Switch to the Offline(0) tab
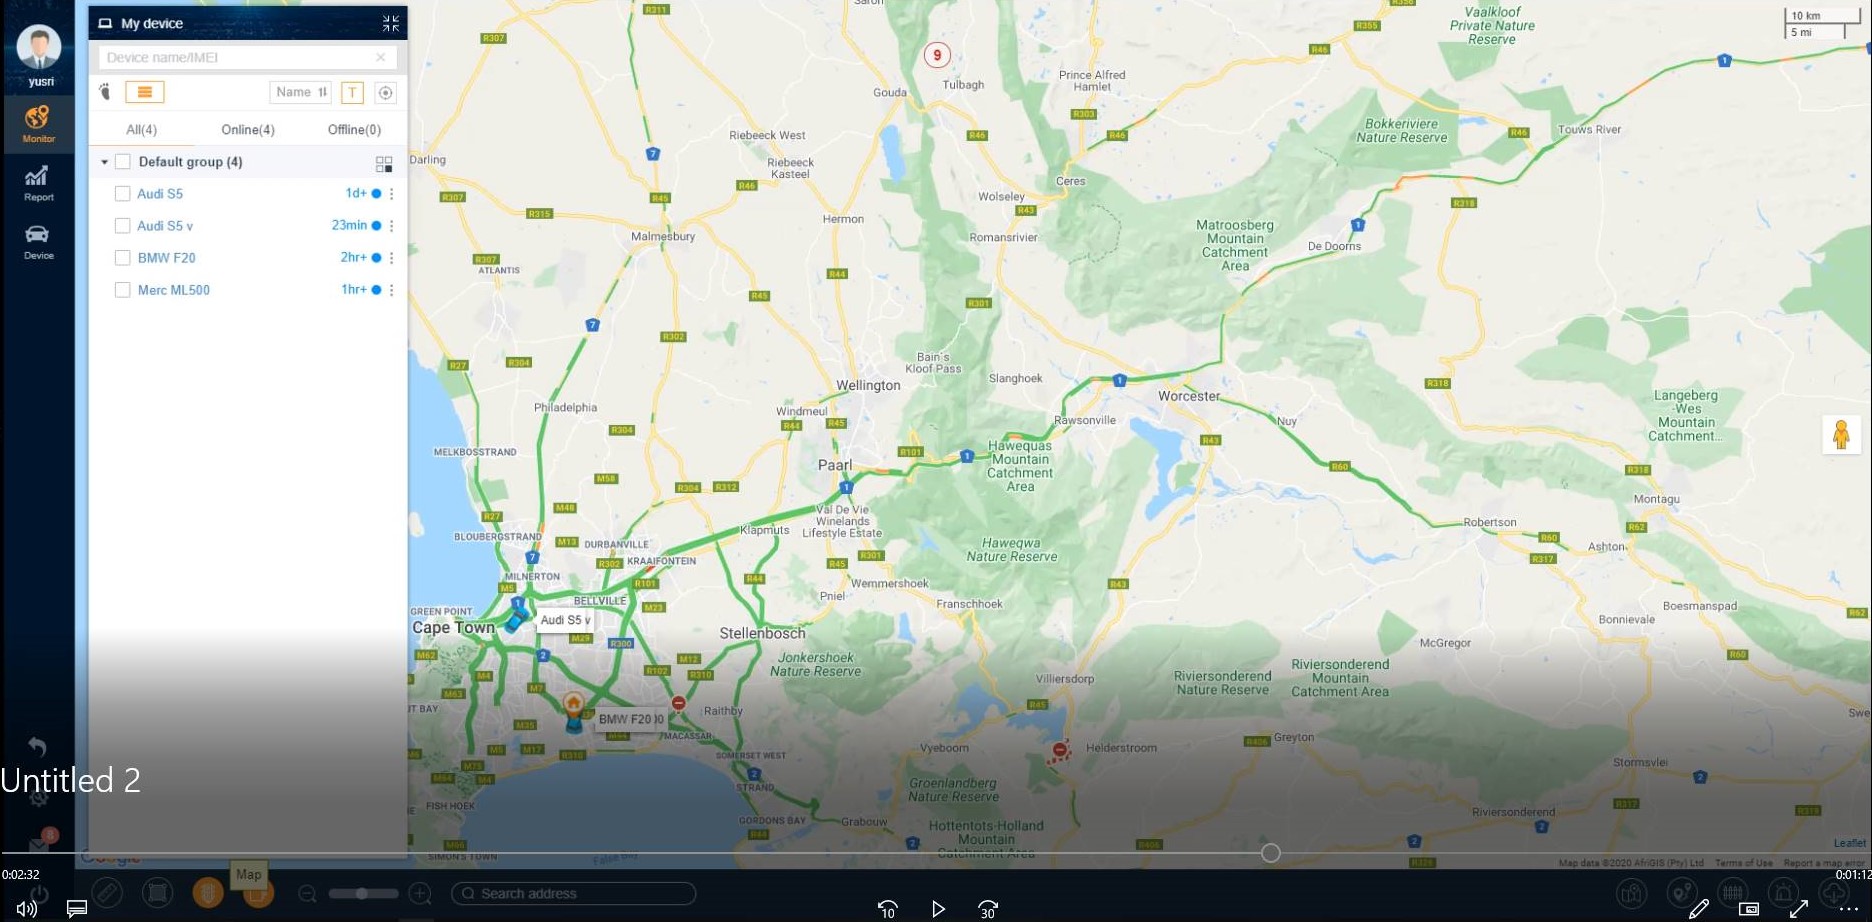Image resolution: width=1872 pixels, height=922 pixels. 354,130
